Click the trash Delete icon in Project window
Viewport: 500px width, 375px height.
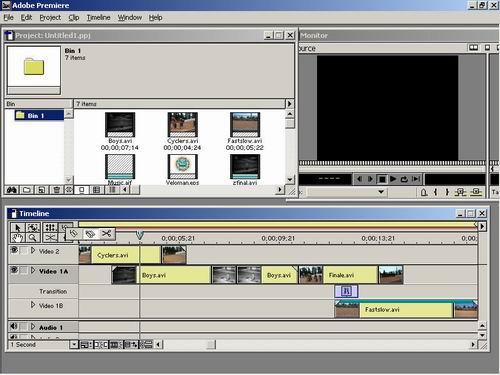[x=56, y=190]
